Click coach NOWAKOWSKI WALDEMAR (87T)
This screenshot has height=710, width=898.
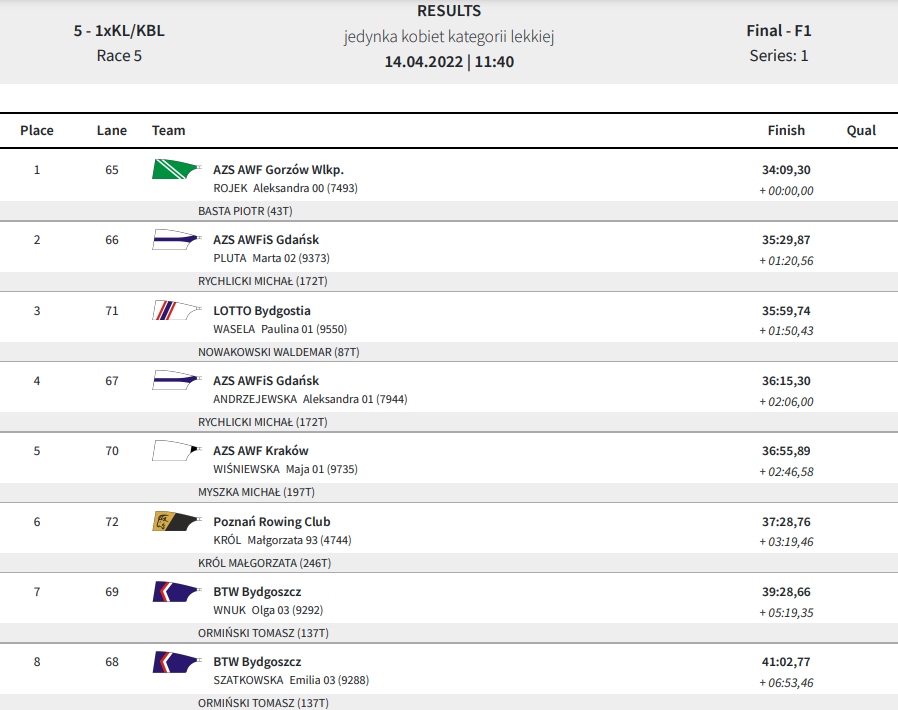[278, 352]
